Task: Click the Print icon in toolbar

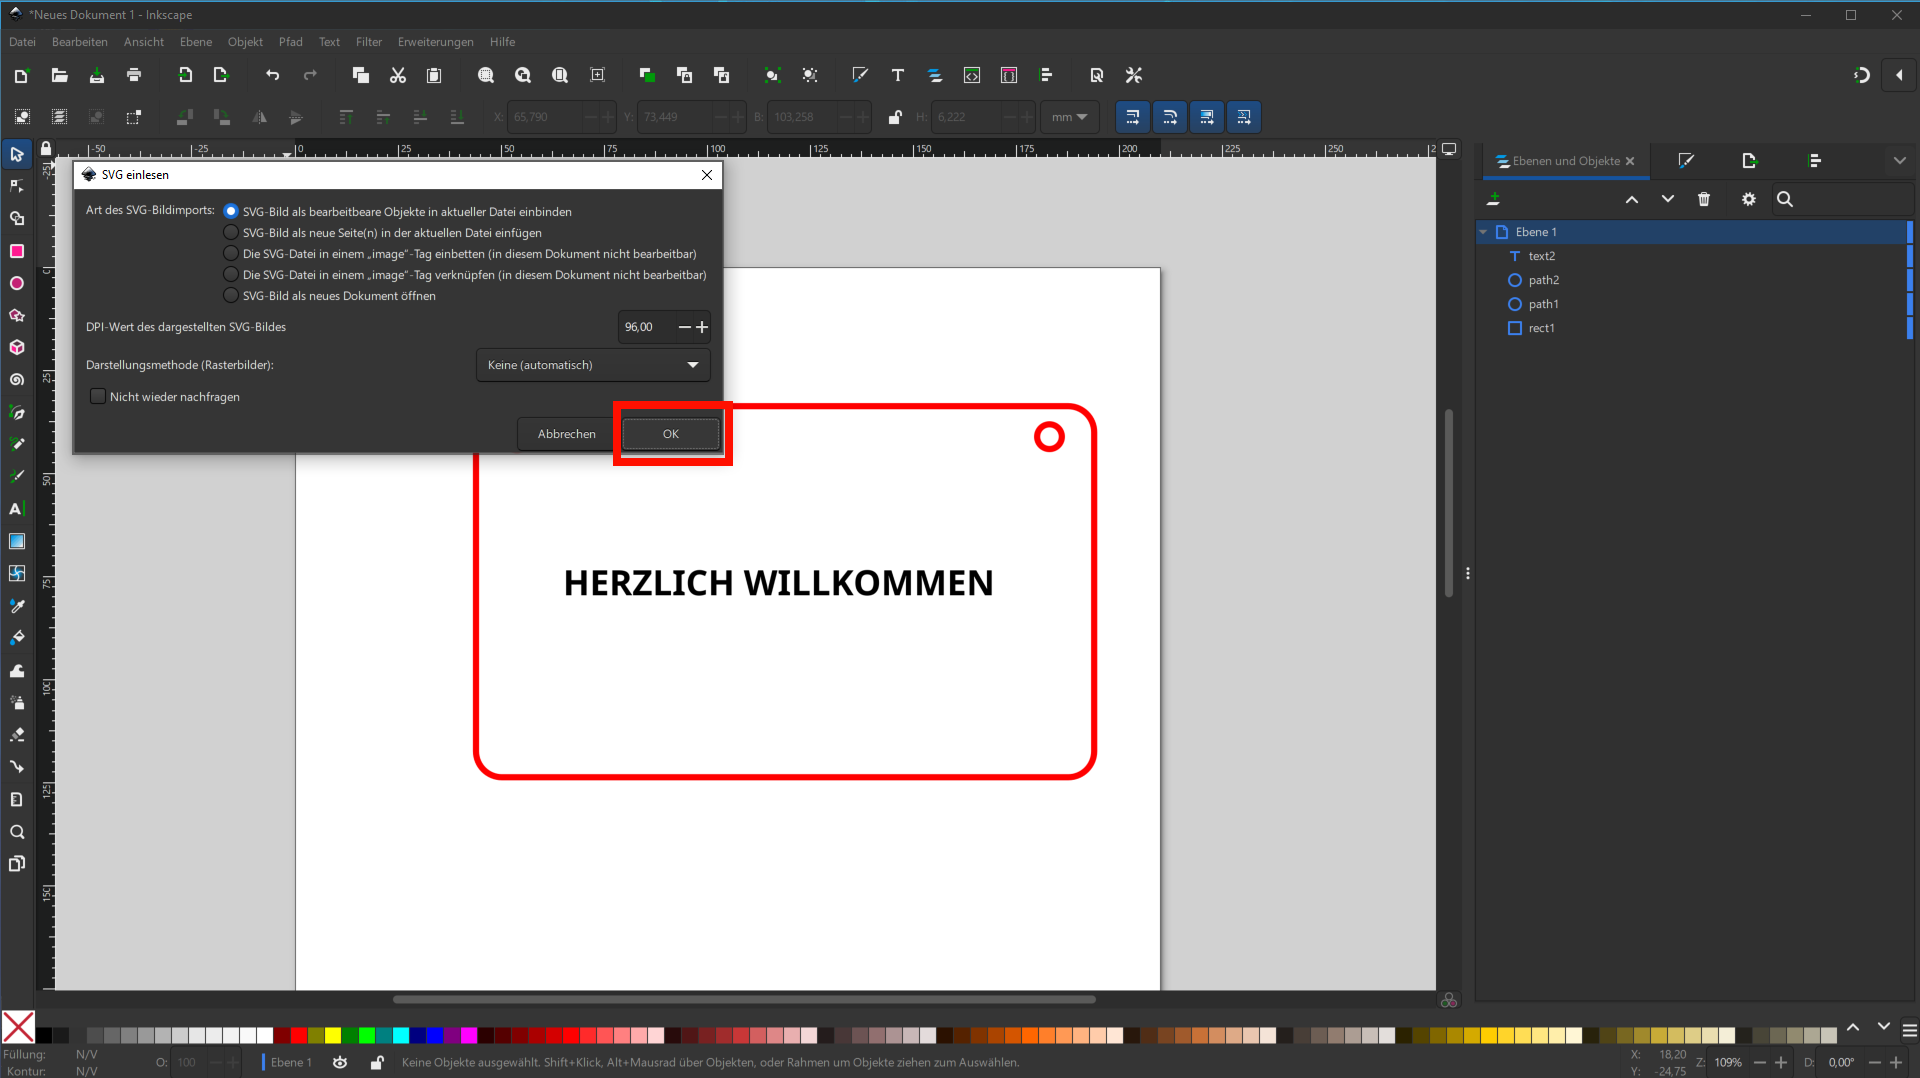Action: pyautogui.click(x=134, y=75)
